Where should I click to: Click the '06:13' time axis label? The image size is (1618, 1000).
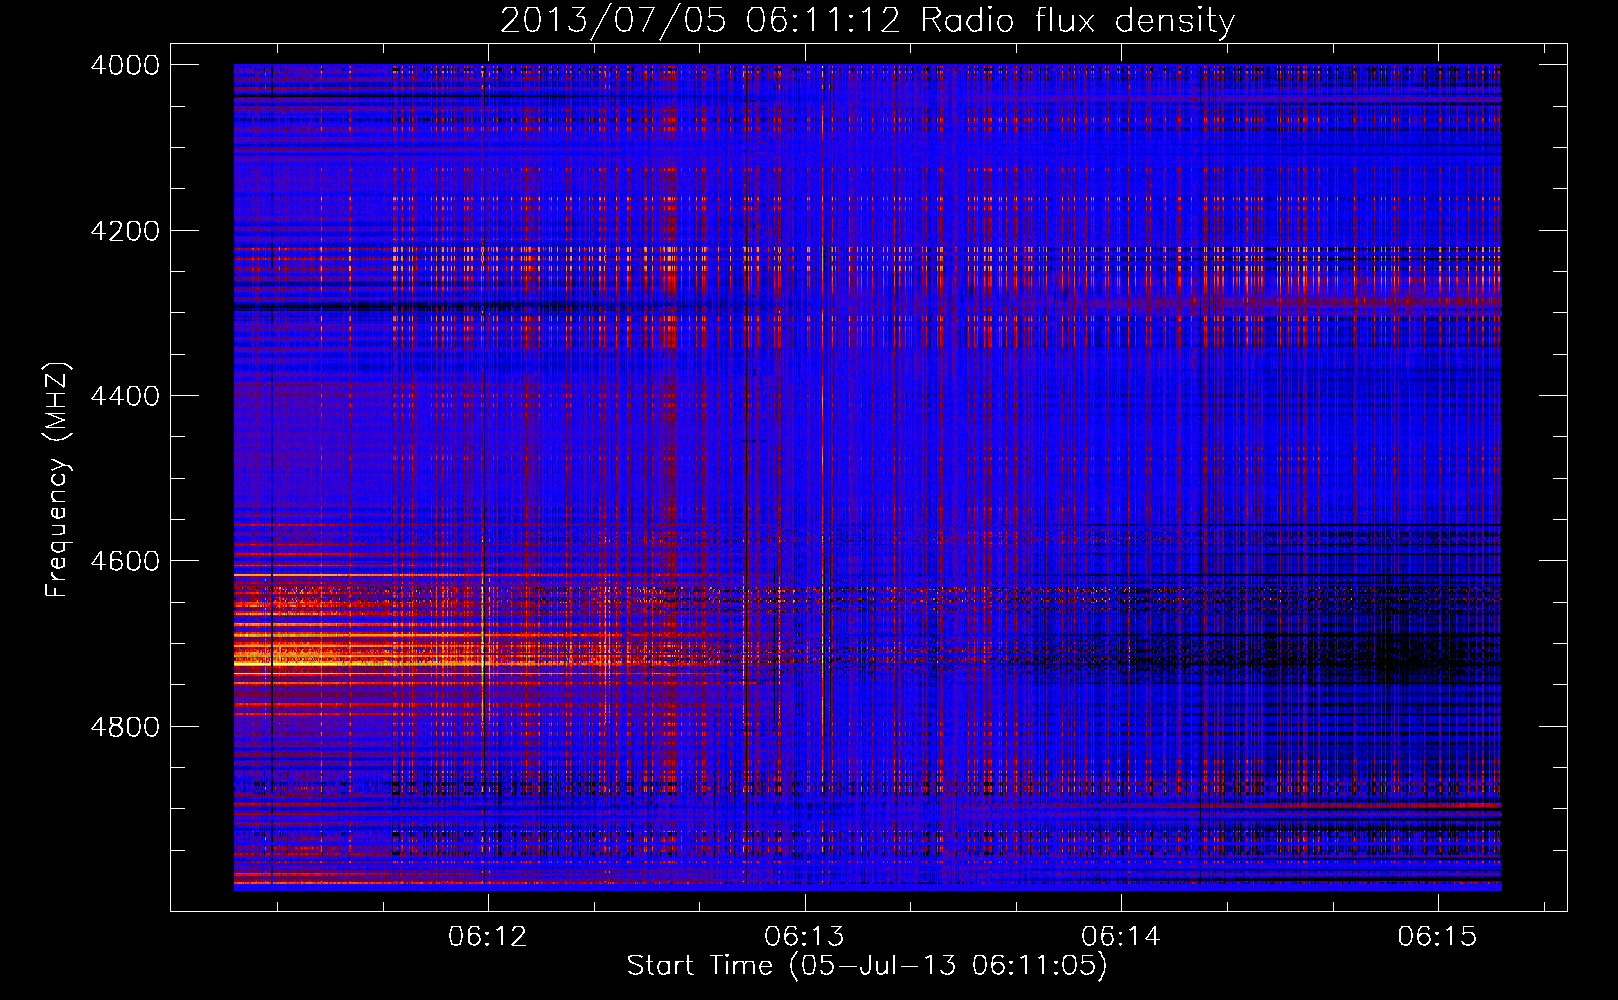pos(804,937)
